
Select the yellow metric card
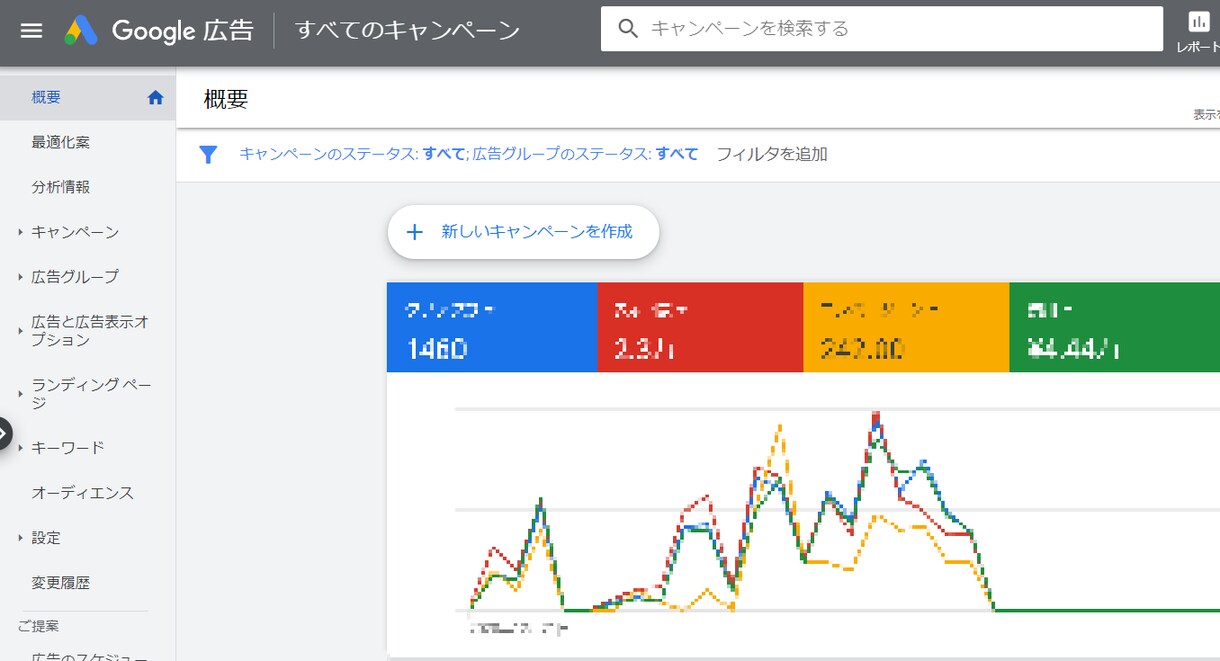click(x=906, y=327)
